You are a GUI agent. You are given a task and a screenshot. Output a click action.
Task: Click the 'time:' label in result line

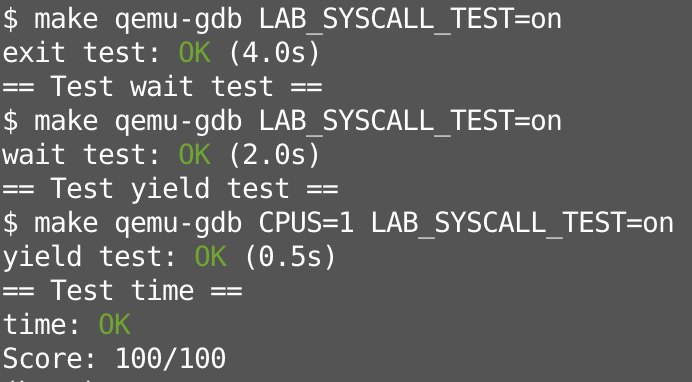41,325
